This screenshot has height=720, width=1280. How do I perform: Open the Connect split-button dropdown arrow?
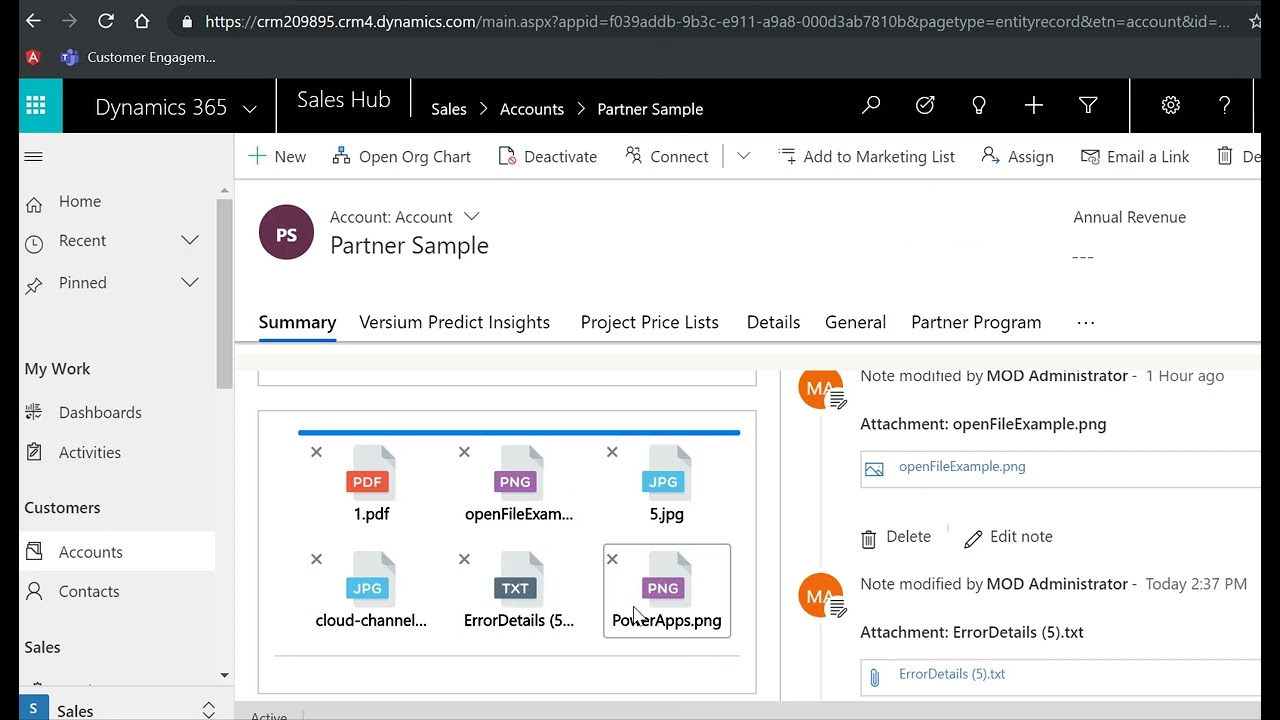click(x=743, y=157)
